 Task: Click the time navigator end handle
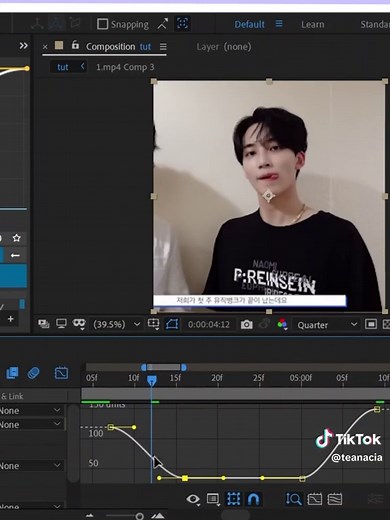184,367
